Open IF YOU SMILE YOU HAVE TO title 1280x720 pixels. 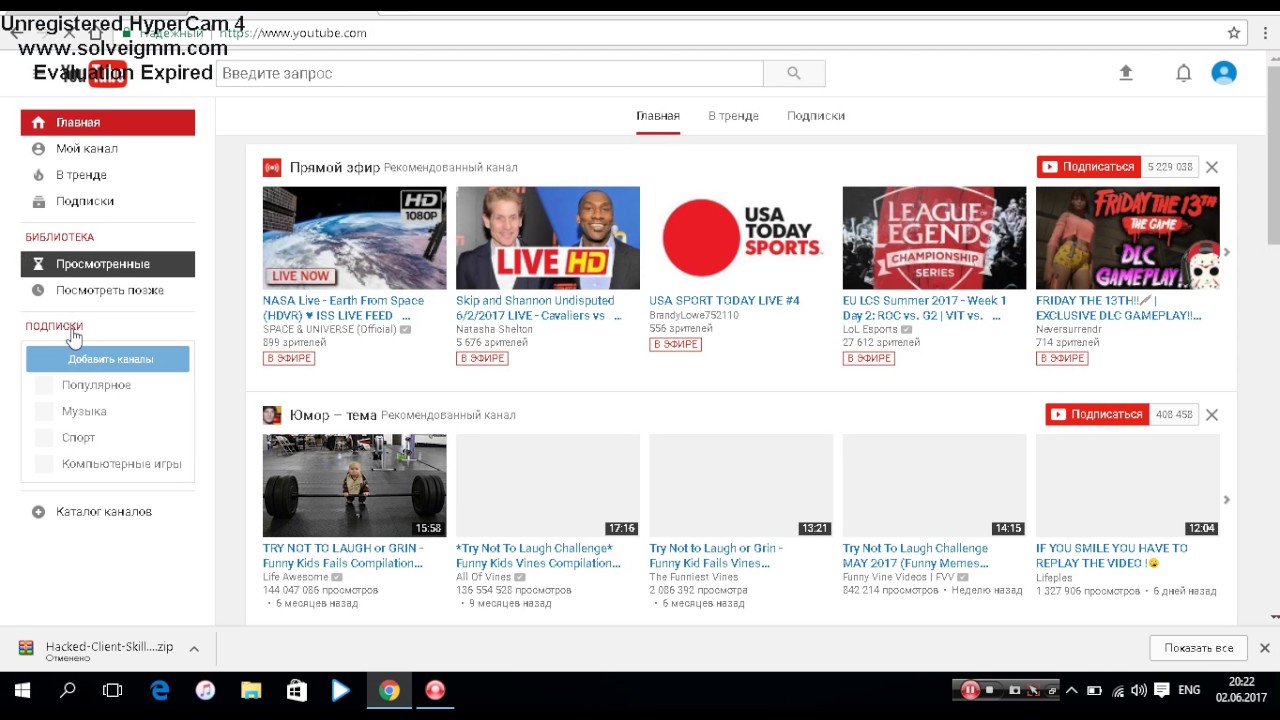point(1112,556)
